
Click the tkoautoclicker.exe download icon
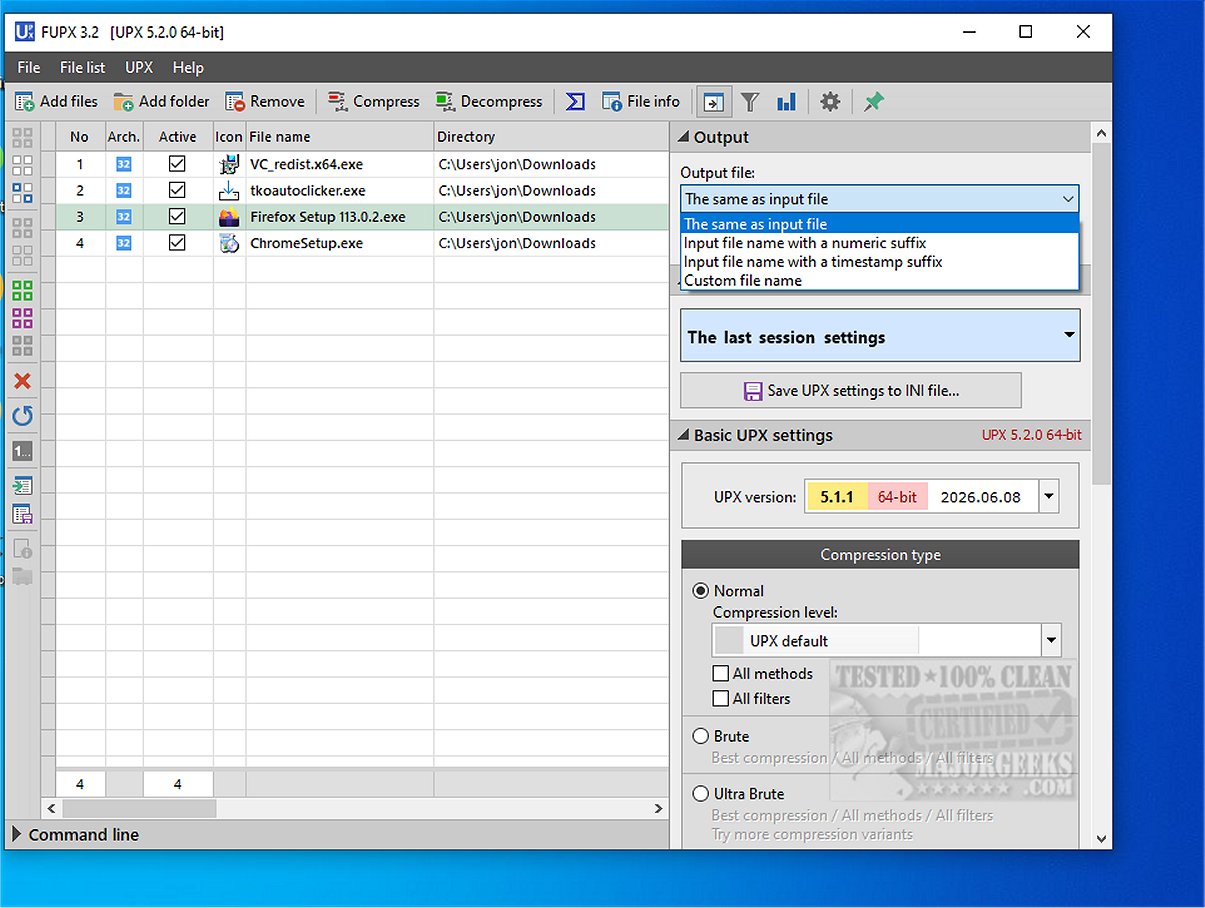(229, 190)
